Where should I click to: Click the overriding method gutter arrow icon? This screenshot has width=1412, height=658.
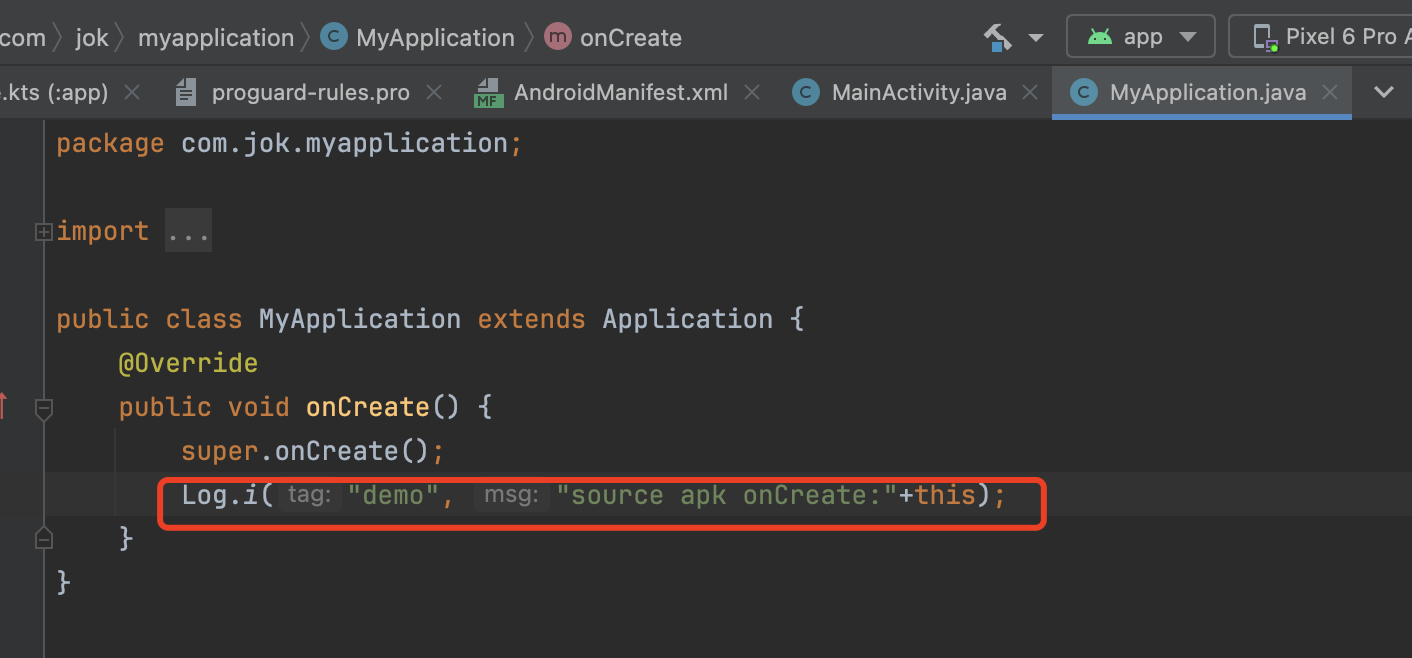[3, 406]
